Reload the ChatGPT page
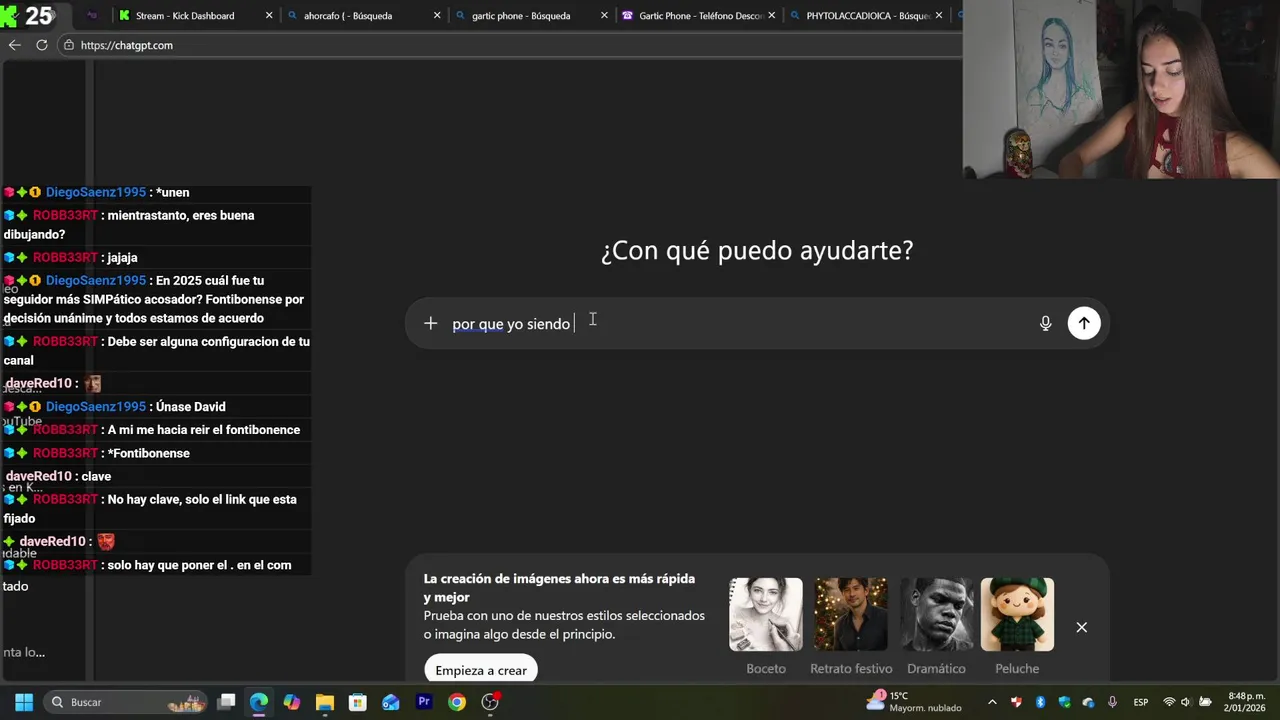This screenshot has width=1280, height=720. tap(42, 45)
